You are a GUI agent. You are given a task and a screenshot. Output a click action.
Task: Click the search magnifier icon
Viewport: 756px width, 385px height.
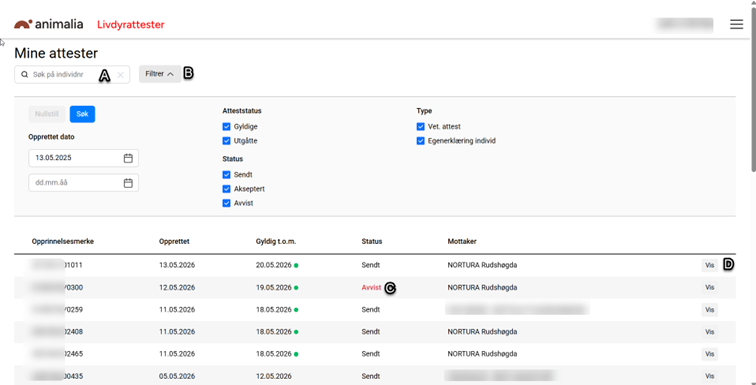coord(25,75)
